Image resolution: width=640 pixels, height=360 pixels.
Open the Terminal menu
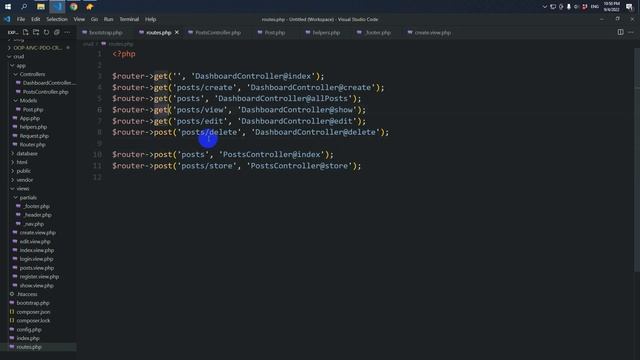click(129, 19)
